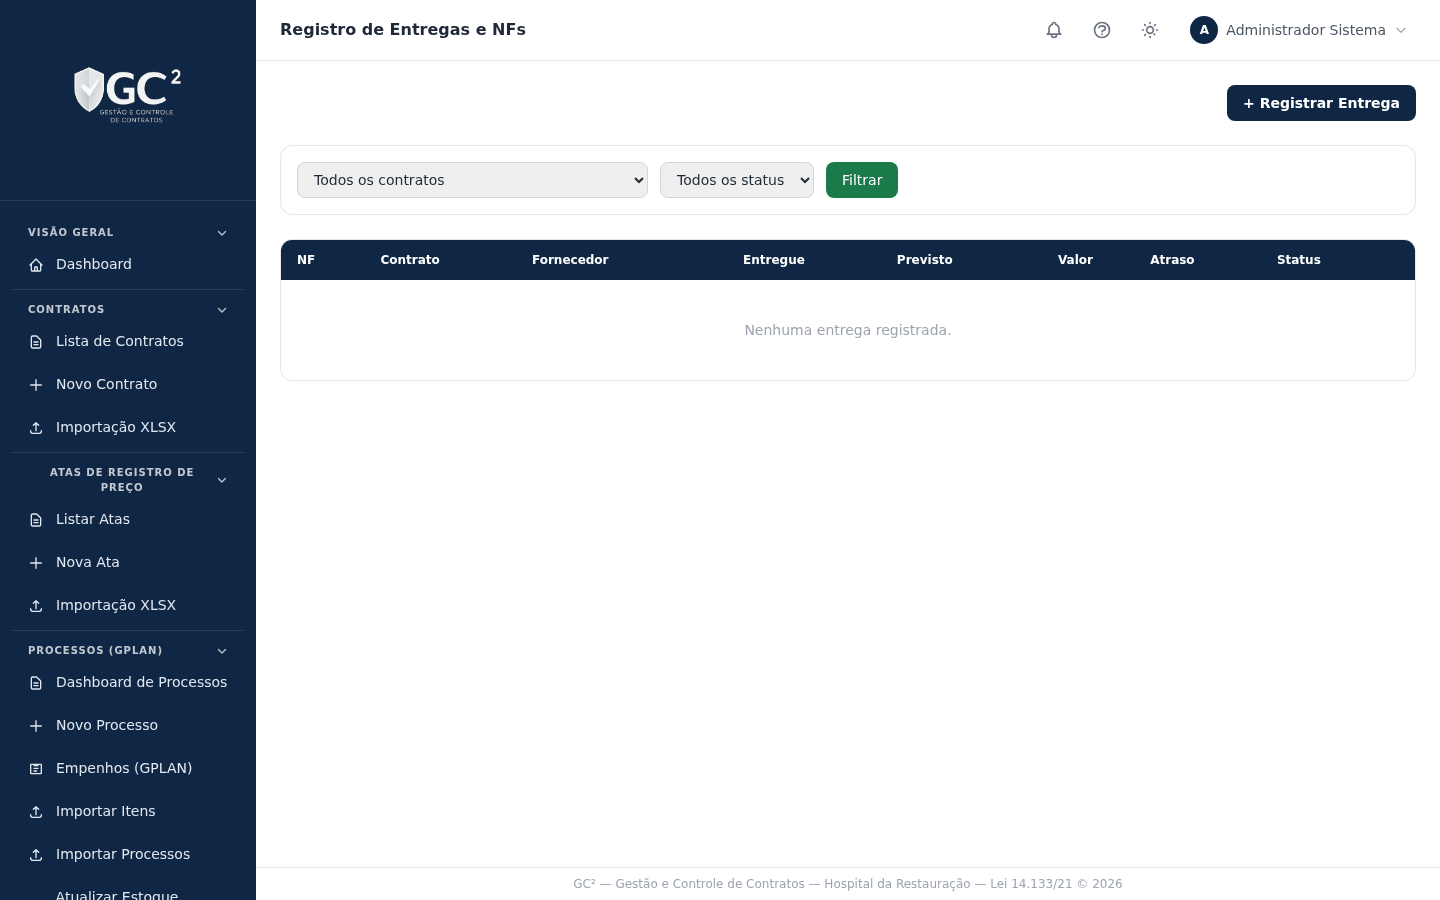Open Nova Ata menu item
Image resolution: width=1440 pixels, height=900 pixels.
(128, 562)
